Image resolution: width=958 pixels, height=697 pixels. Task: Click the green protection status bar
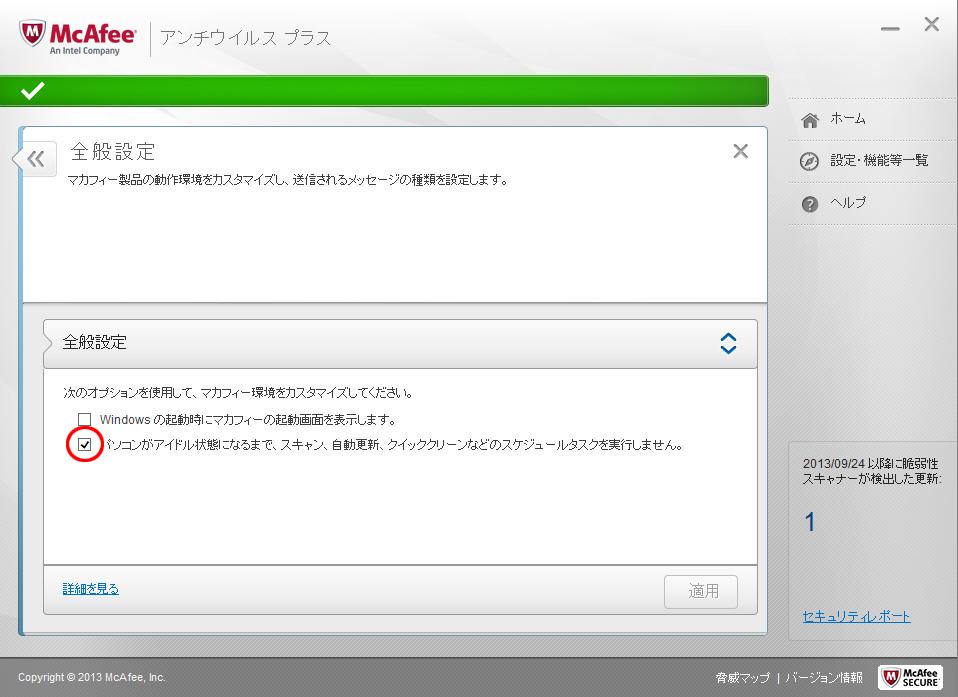pos(384,90)
